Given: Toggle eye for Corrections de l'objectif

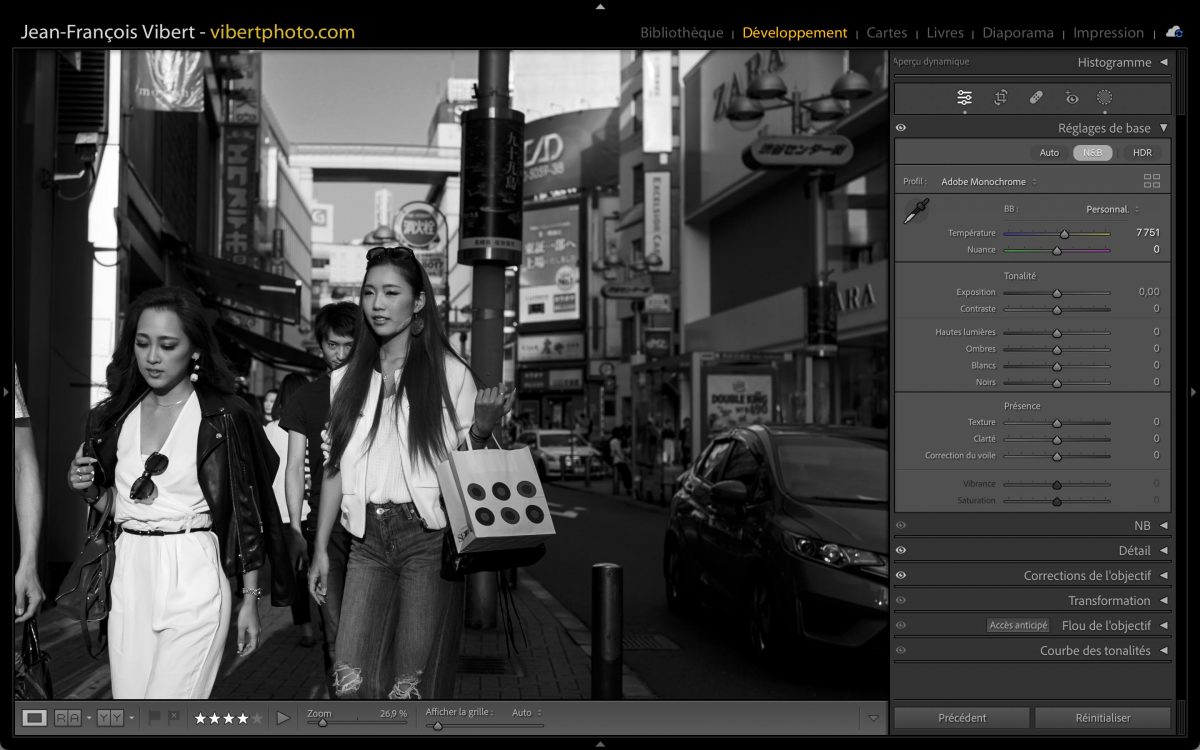Looking at the screenshot, I should (x=901, y=575).
